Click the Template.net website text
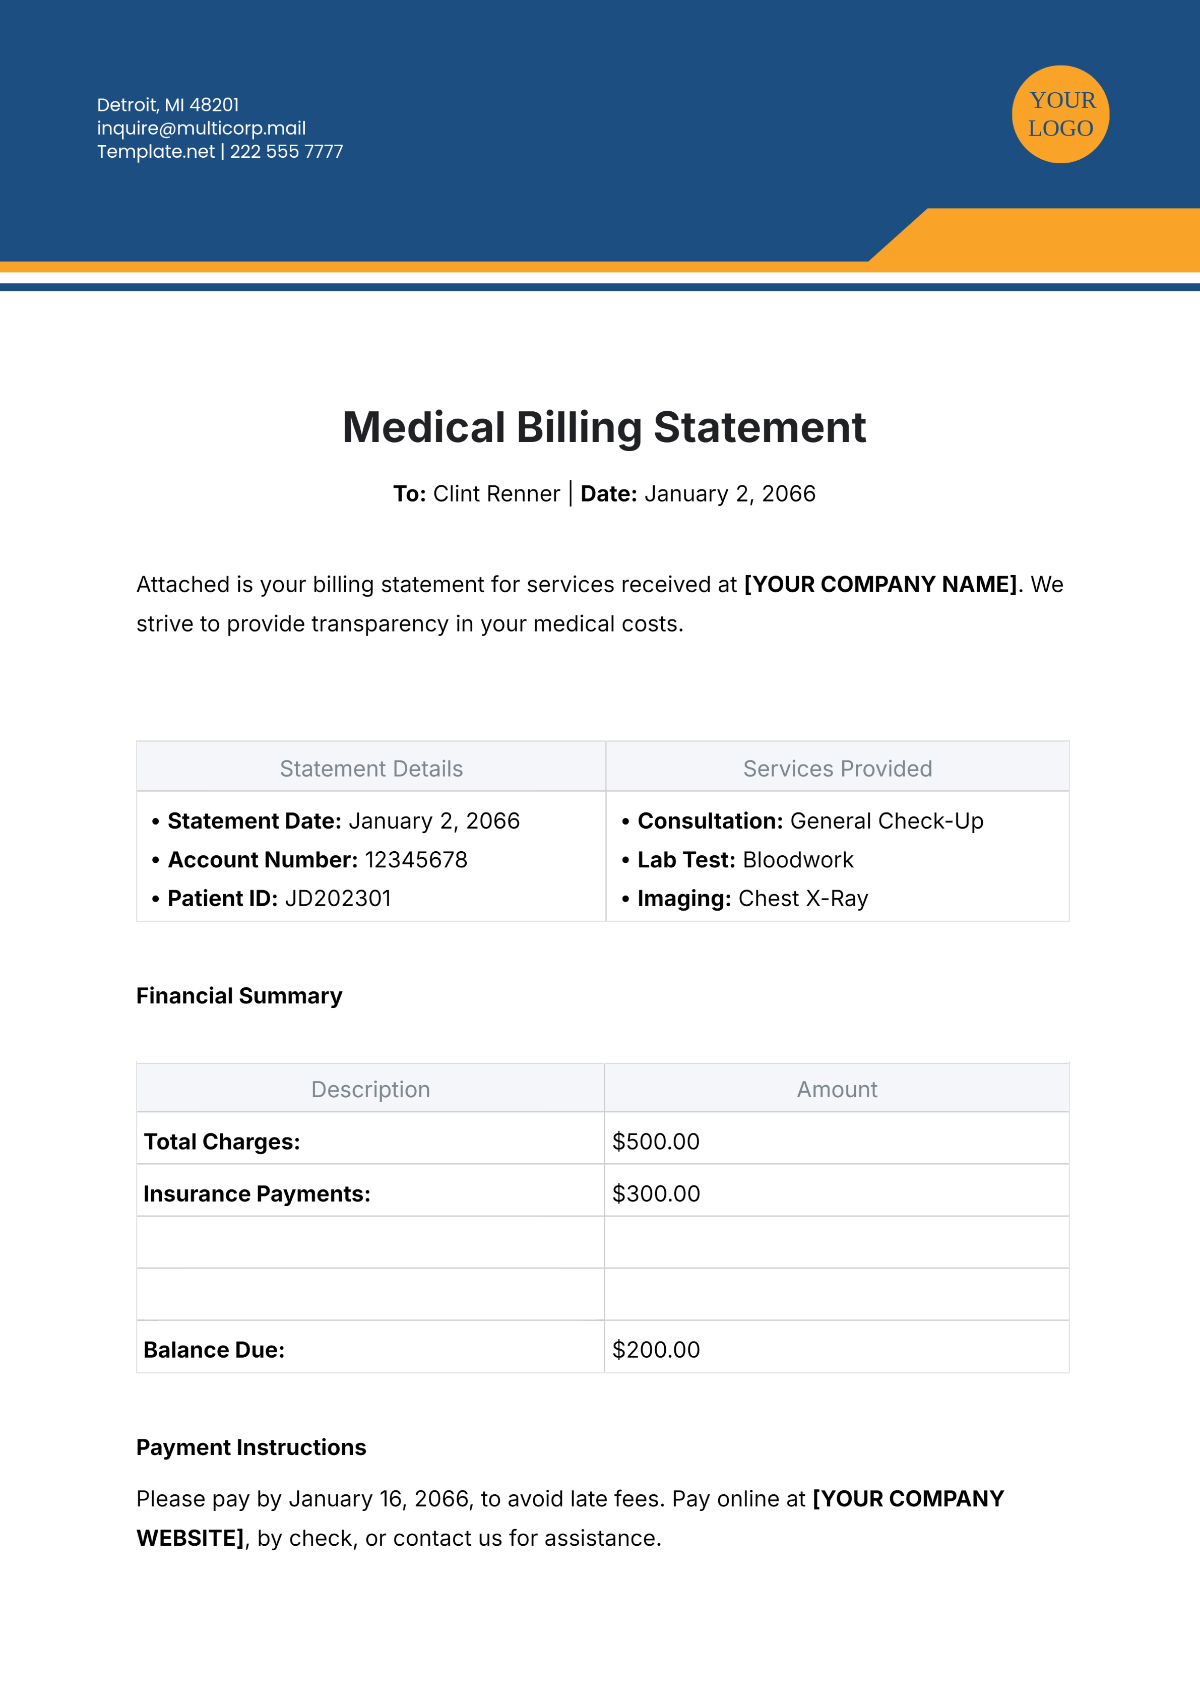Viewport: 1200px width, 1696px height. (156, 152)
